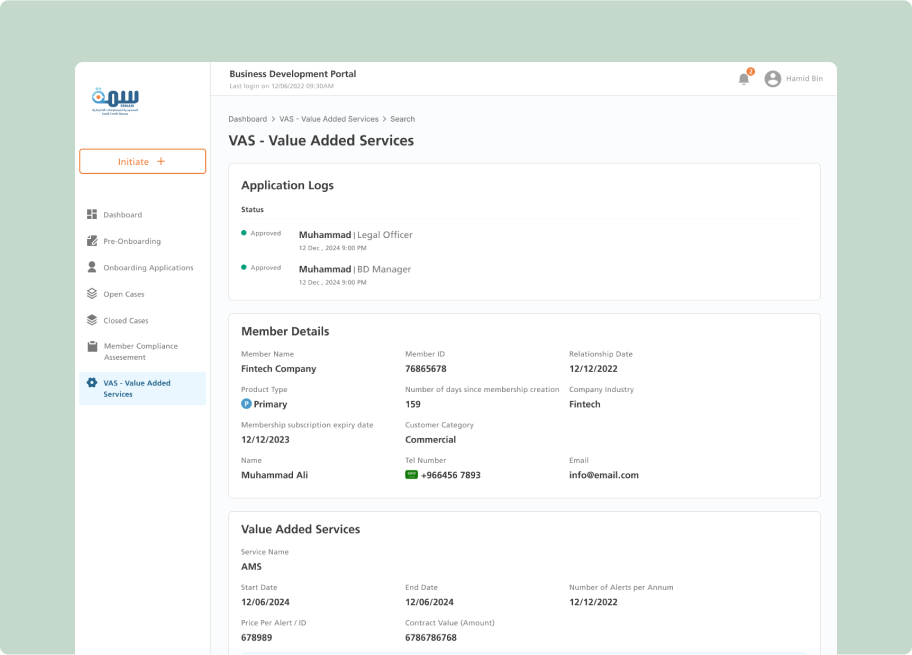Click the email info@email.com

pyautogui.click(x=604, y=475)
